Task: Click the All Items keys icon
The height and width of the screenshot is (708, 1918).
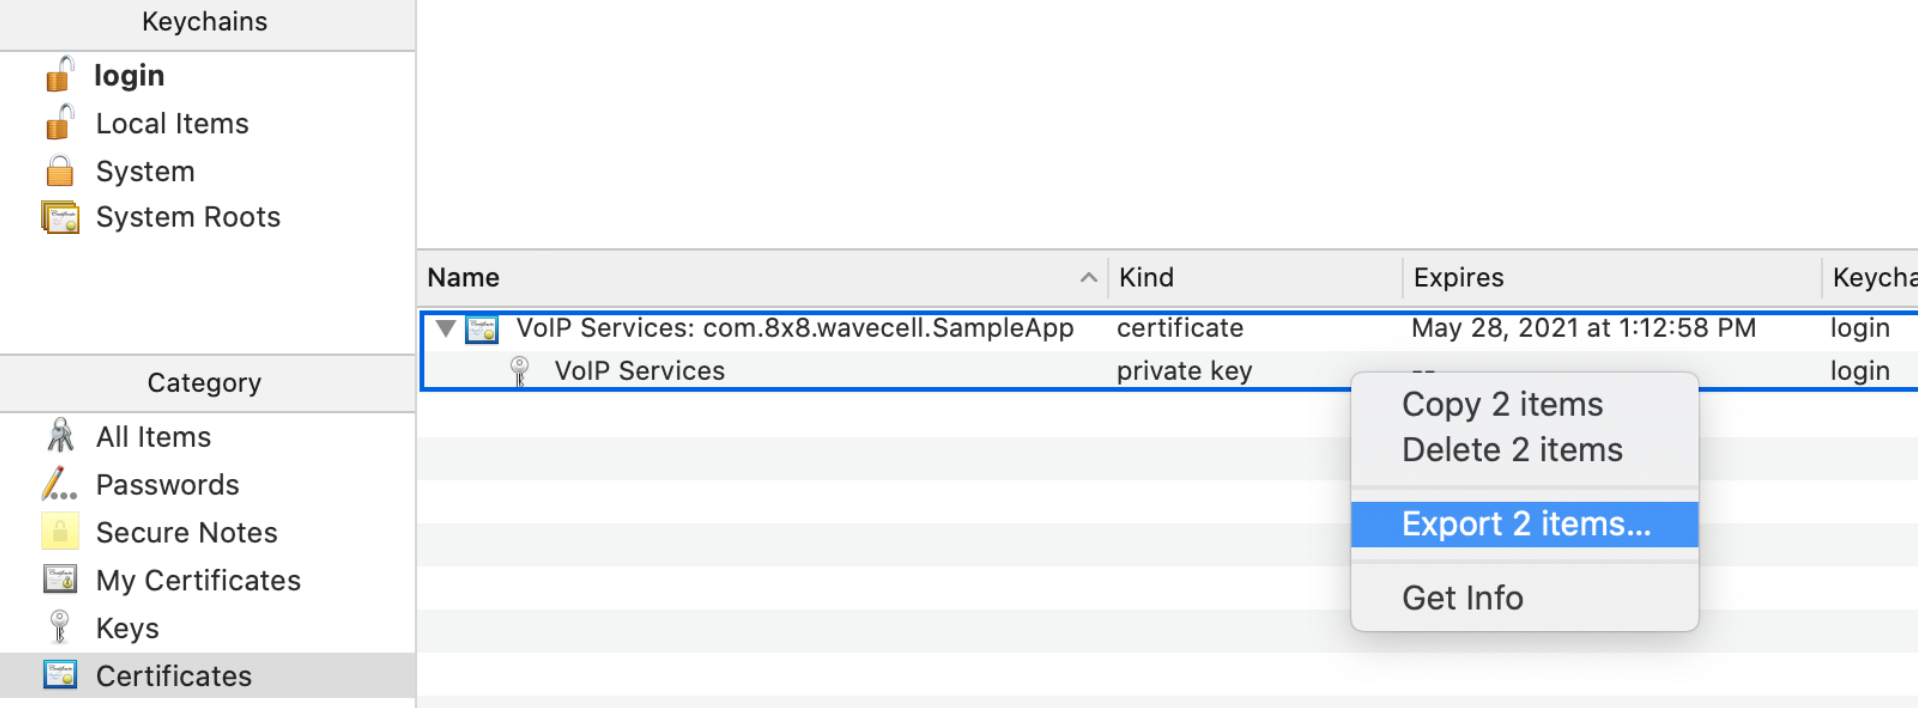Action: click(x=60, y=436)
